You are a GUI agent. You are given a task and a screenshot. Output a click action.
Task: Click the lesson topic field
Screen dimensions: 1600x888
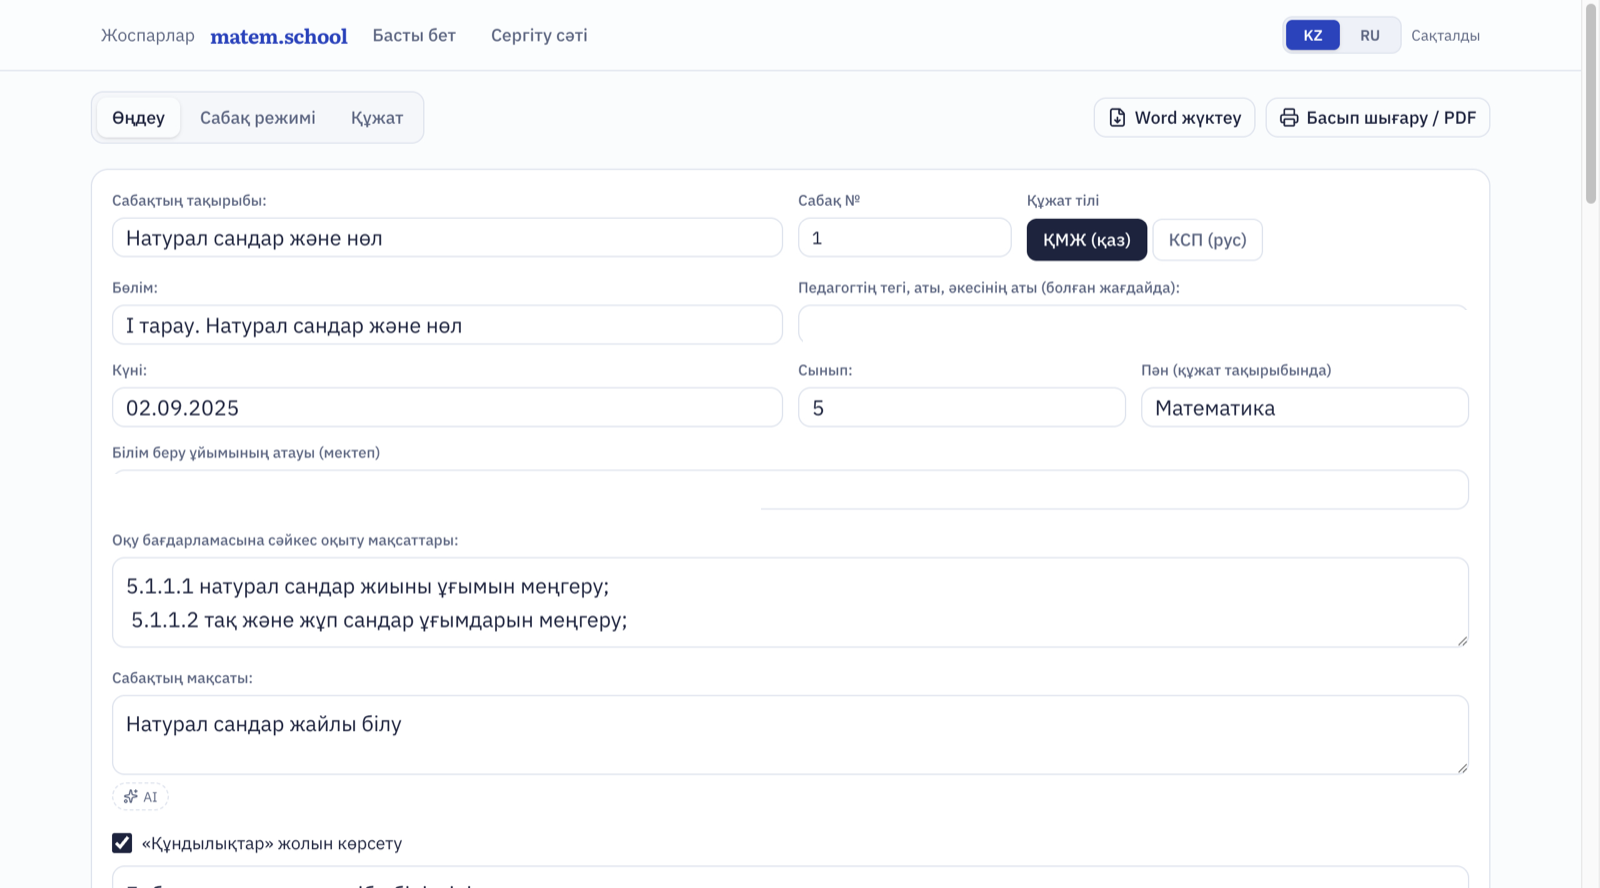tap(447, 238)
